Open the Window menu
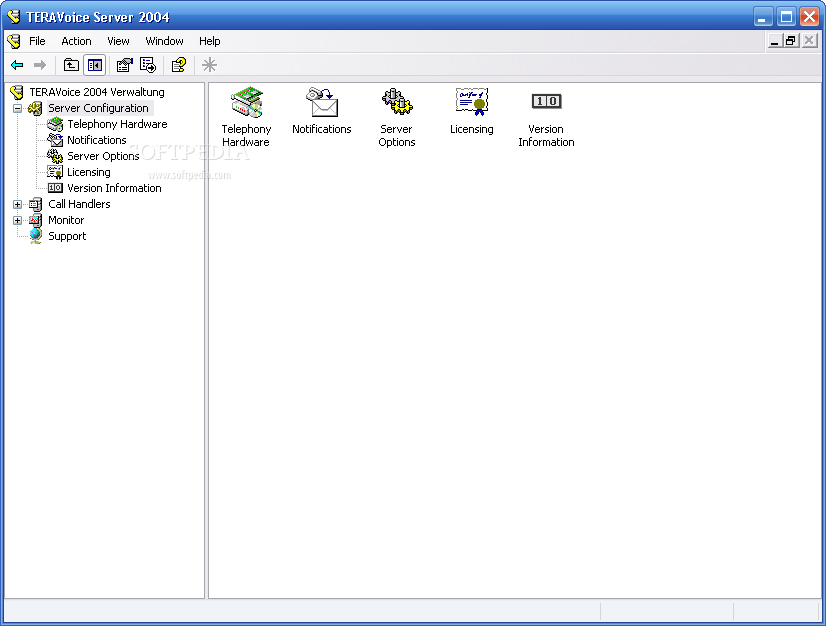 pos(164,41)
